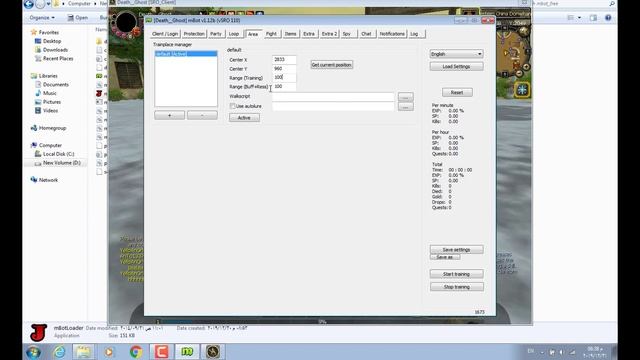Add a trainplace with the plus button
This screenshot has height=360, width=640.
tap(169, 116)
